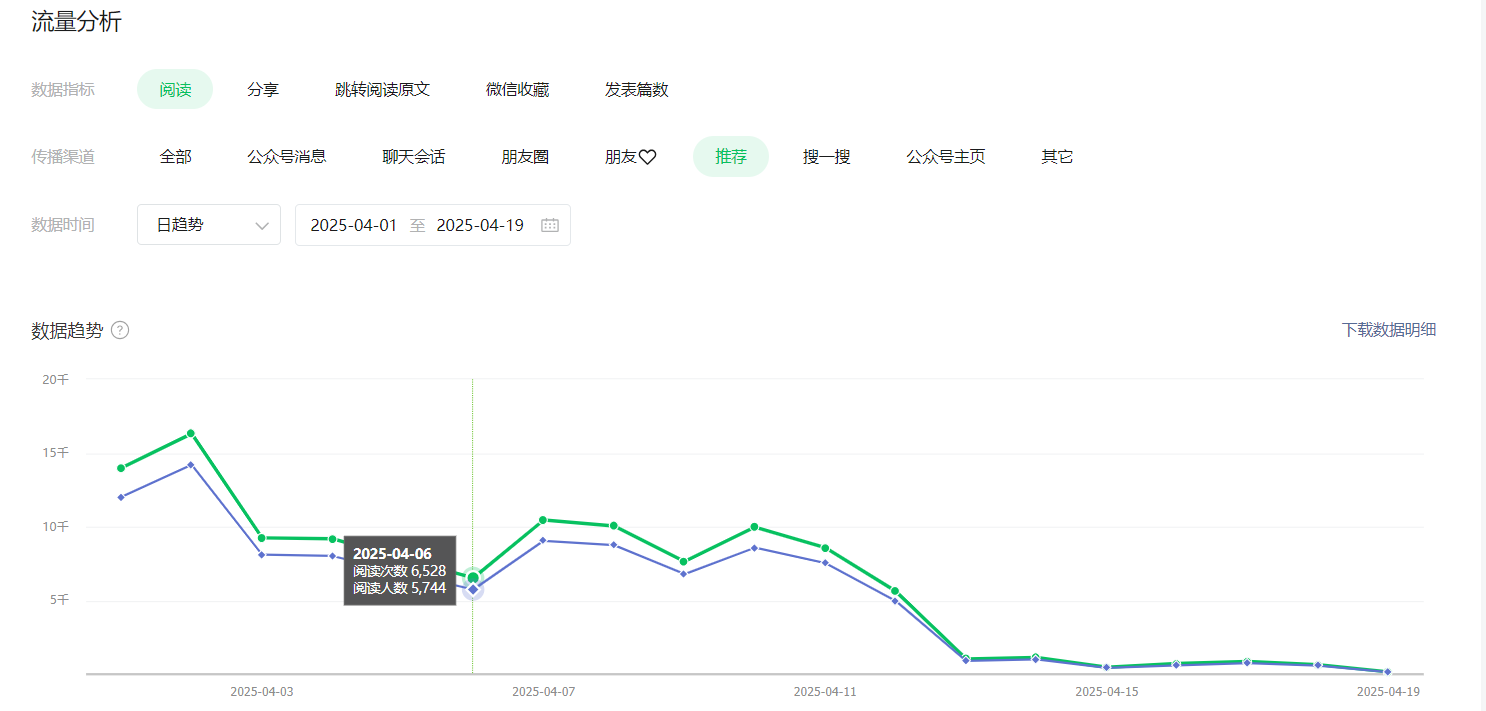Select the 微信收藏 metric
This screenshot has height=711, width=1486.
(517, 89)
